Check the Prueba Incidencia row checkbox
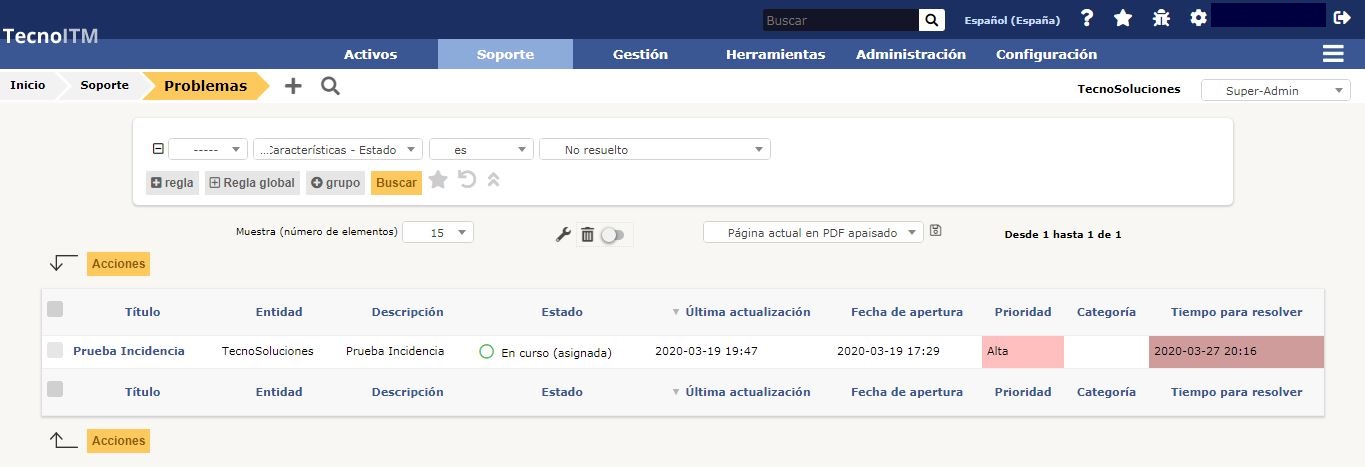 click(55, 350)
